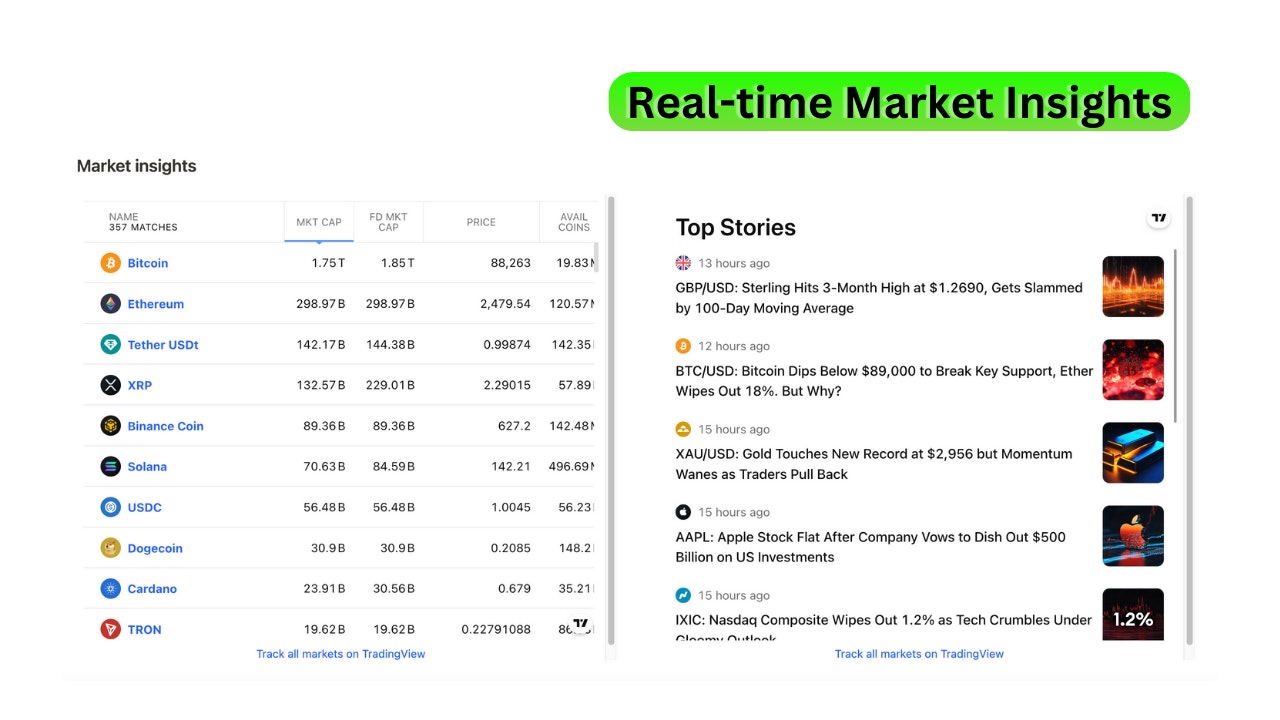This screenshot has height=720, width=1280.
Task: Click the Market insights heading
Action: pos(137,166)
